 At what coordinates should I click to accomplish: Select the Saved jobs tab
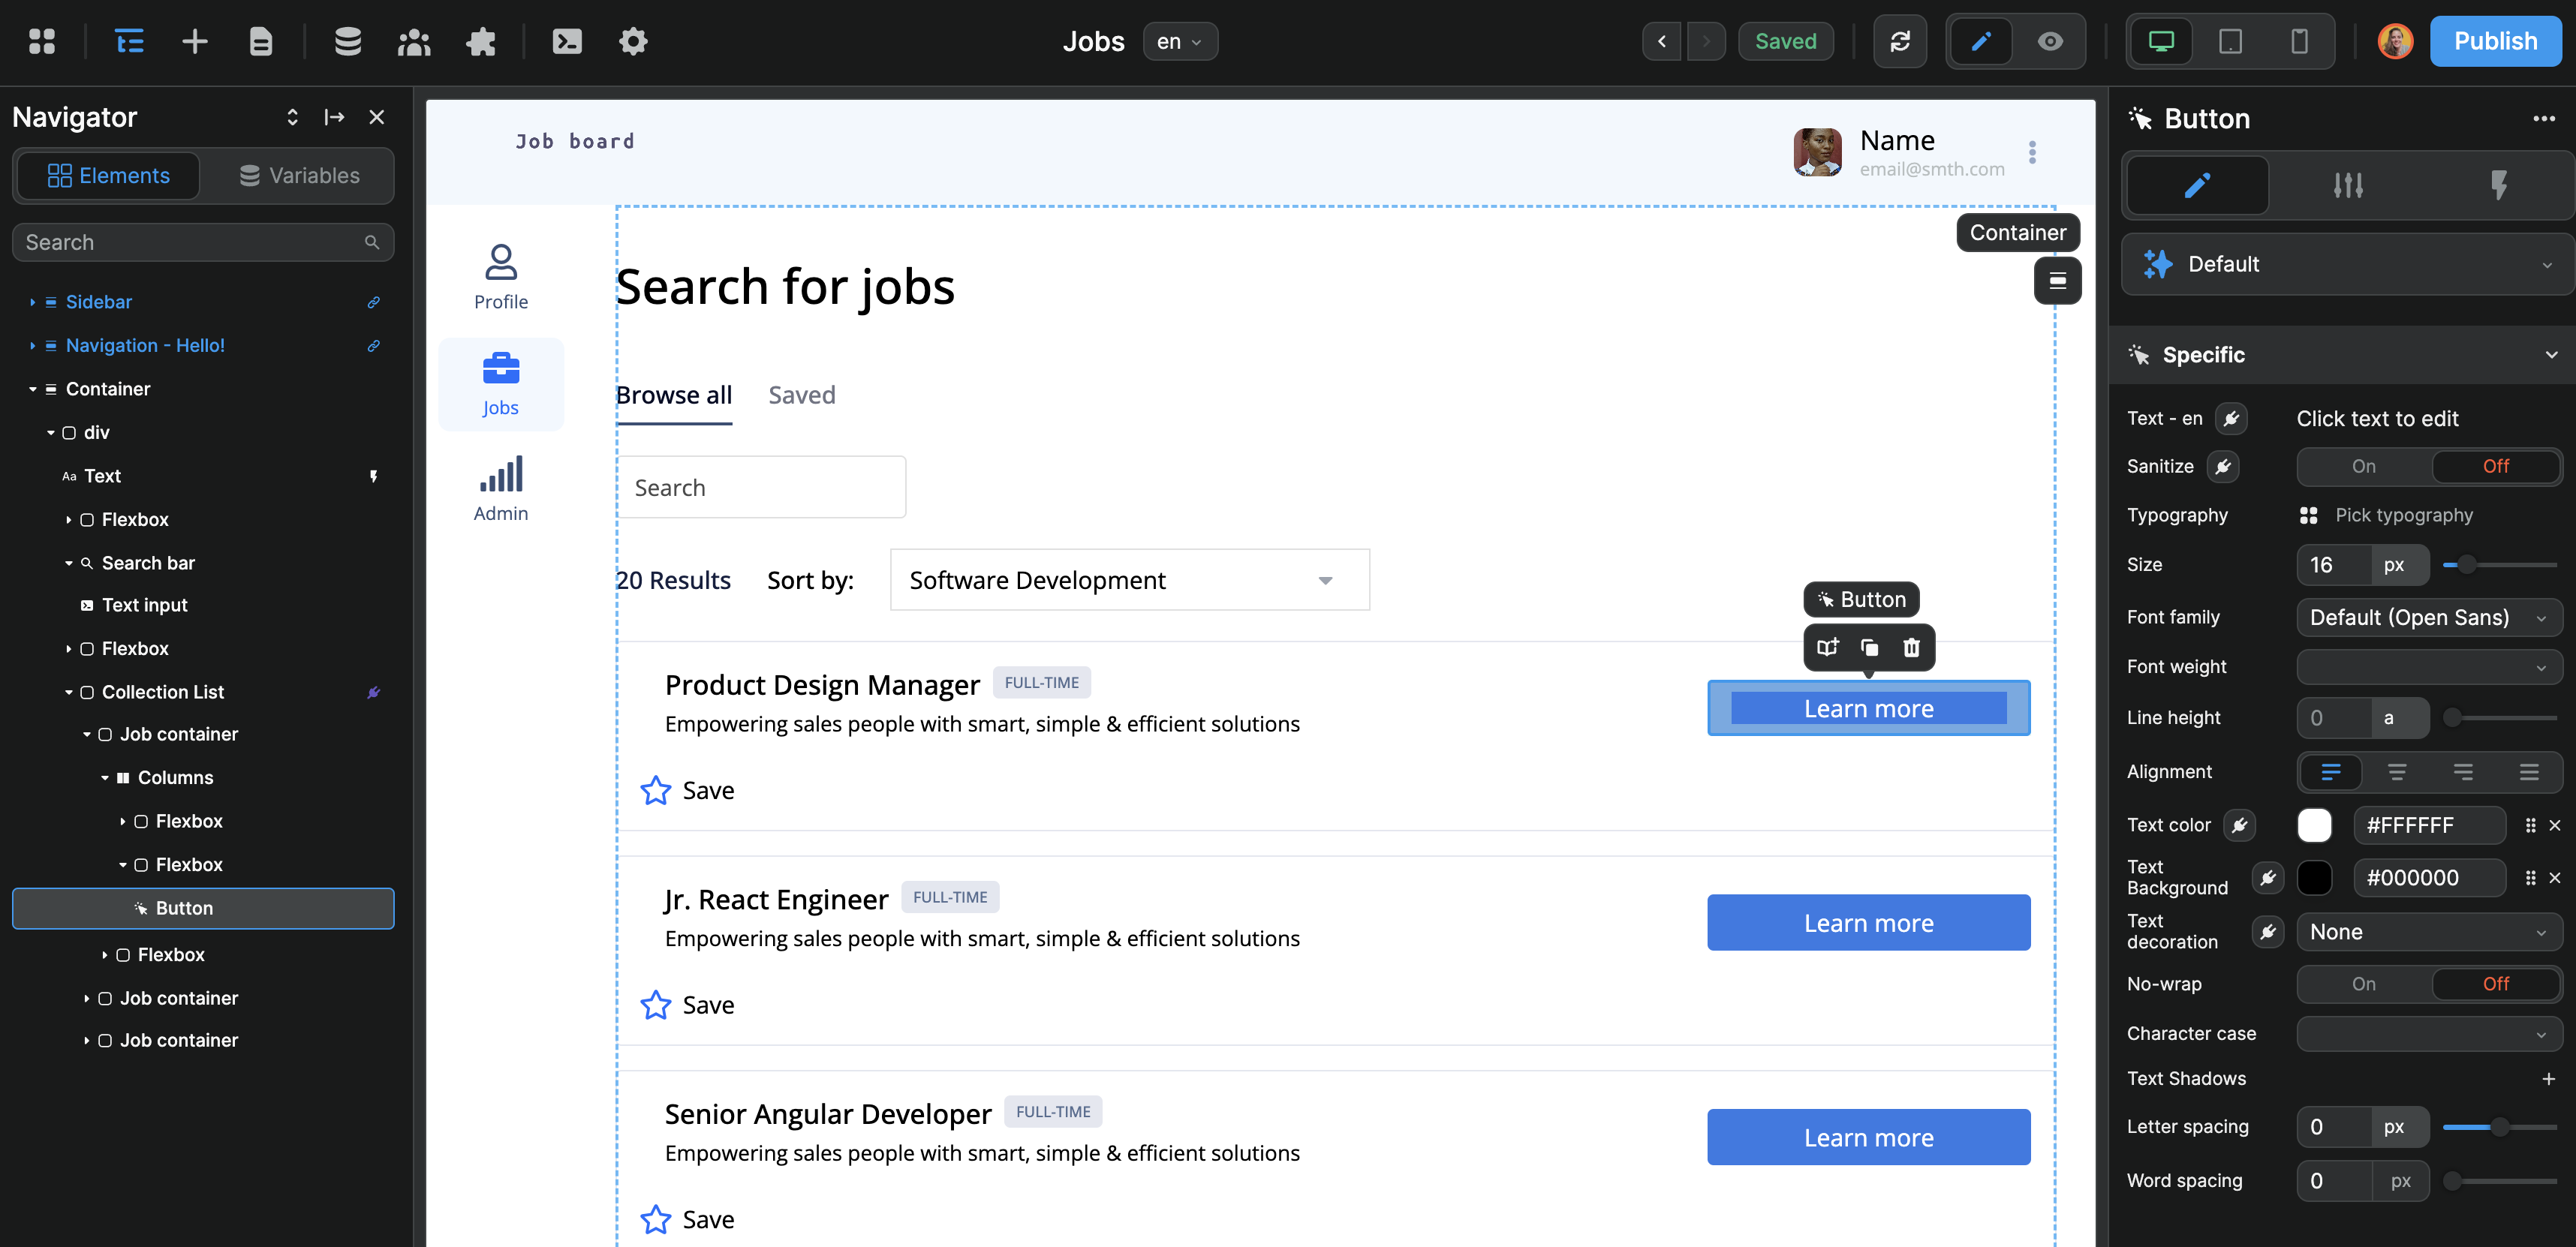click(801, 395)
